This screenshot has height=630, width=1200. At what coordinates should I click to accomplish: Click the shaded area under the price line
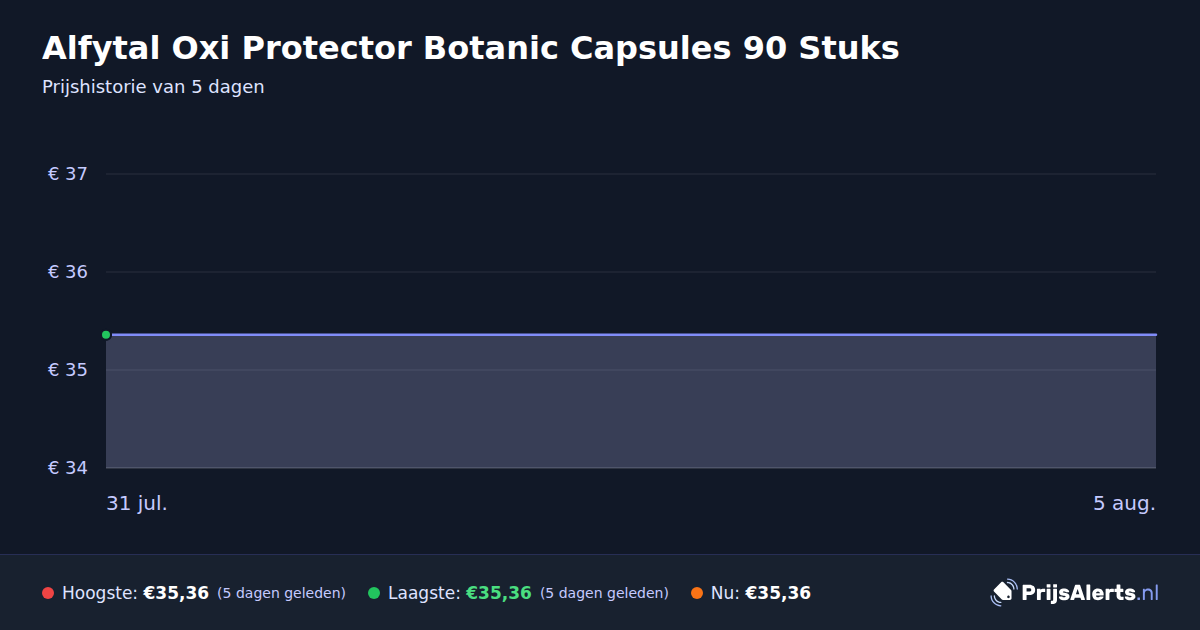point(631,402)
